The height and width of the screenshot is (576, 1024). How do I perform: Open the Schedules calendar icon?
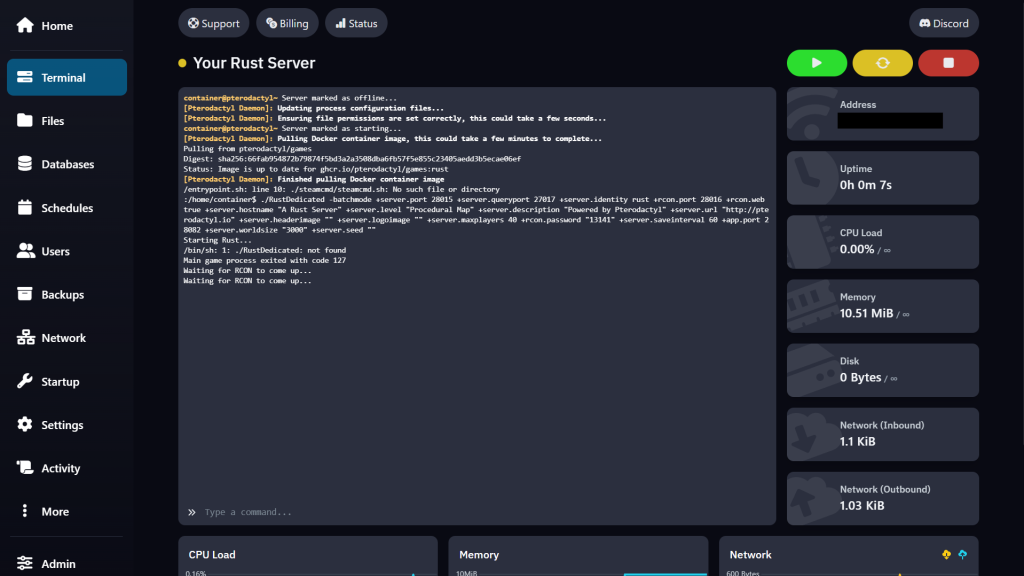pos(25,208)
